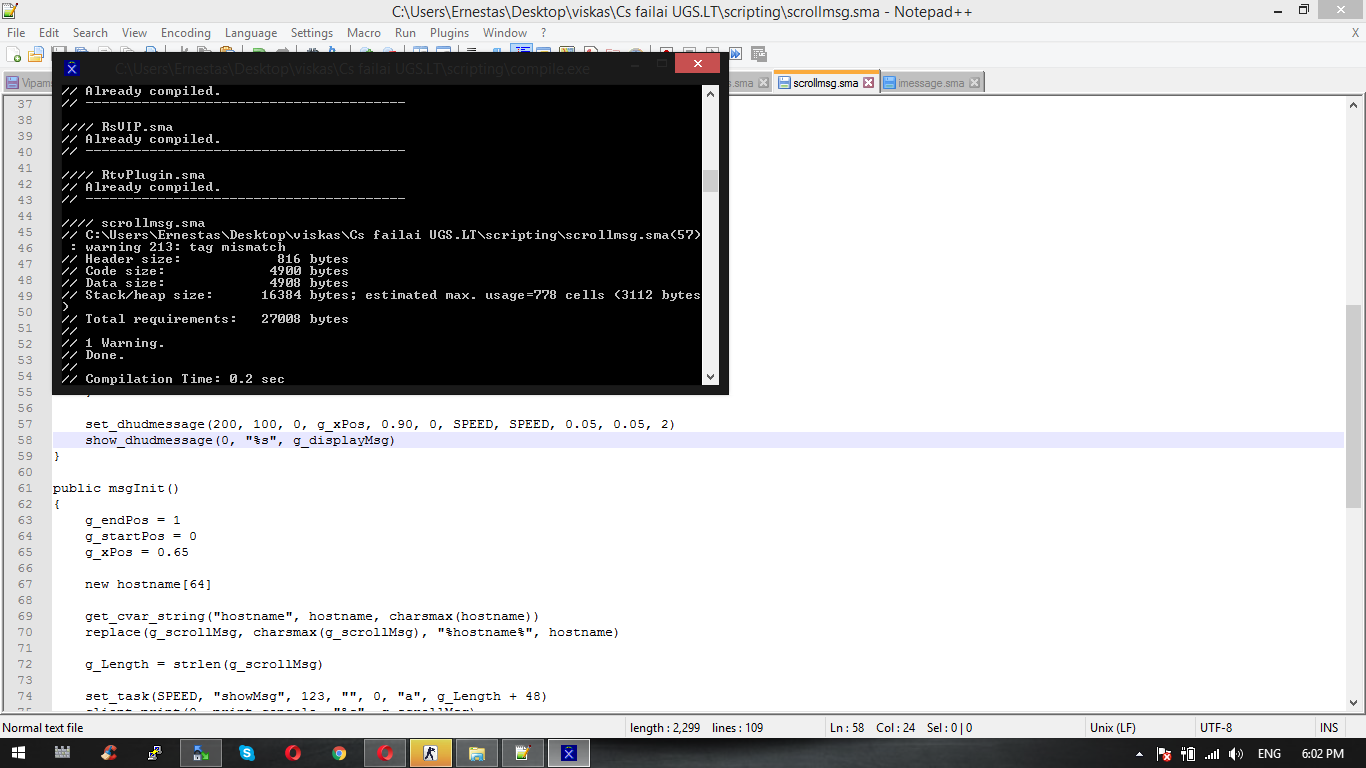Click the New file toolbar icon
This screenshot has width=1366, height=768.
pyautogui.click(x=15, y=54)
